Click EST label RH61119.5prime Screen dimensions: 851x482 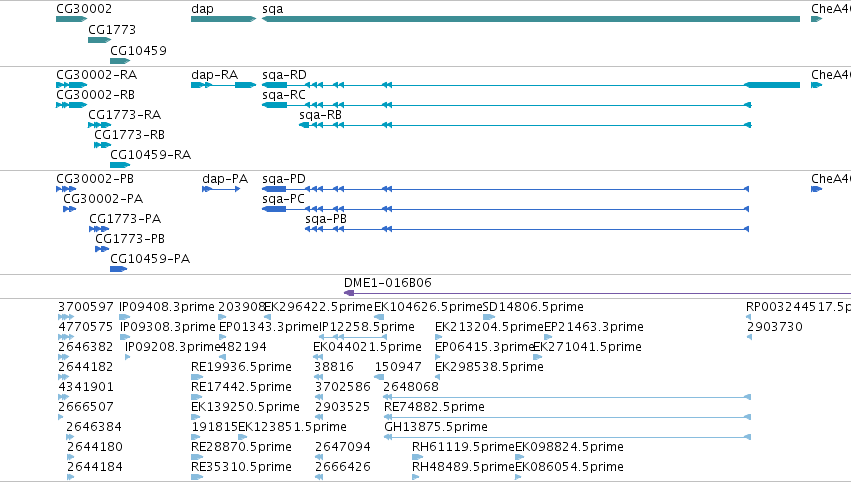point(463,447)
